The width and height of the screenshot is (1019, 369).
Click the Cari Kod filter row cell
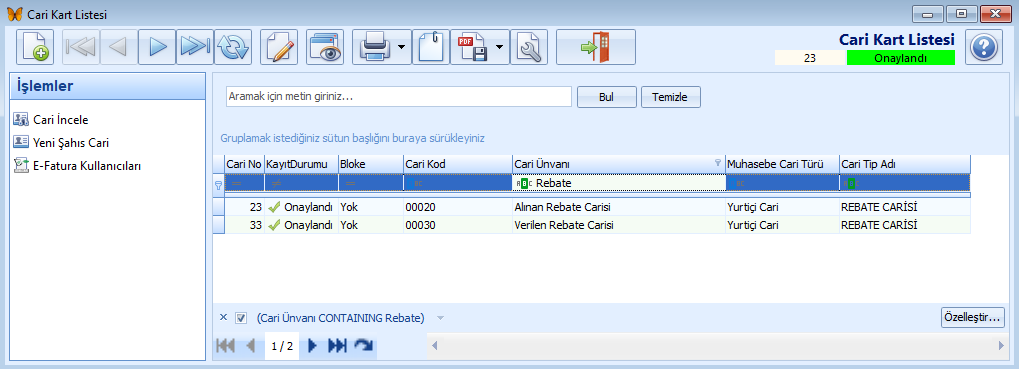coord(458,183)
